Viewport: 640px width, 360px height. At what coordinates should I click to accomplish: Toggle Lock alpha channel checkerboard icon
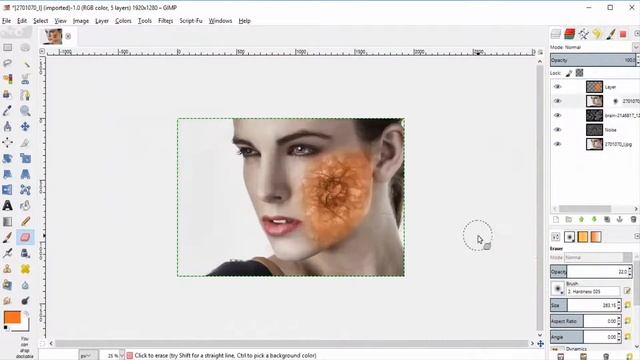tap(579, 73)
